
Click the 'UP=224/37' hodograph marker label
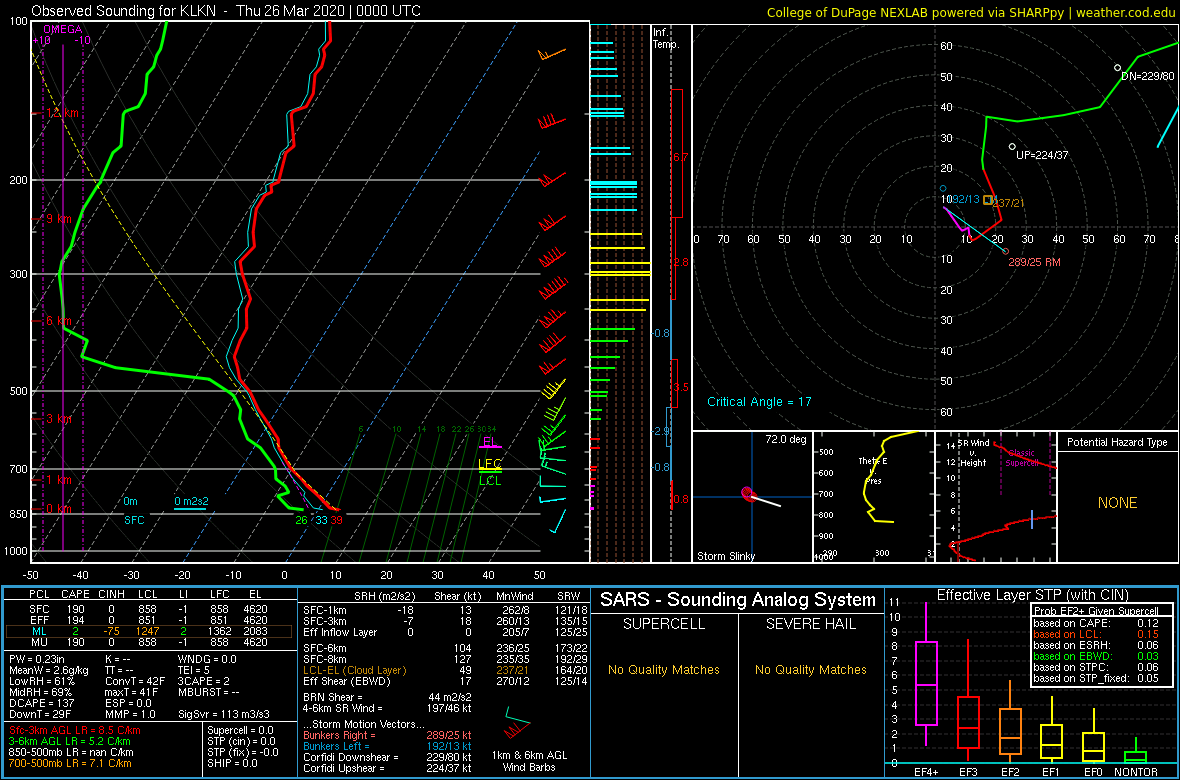click(1042, 155)
